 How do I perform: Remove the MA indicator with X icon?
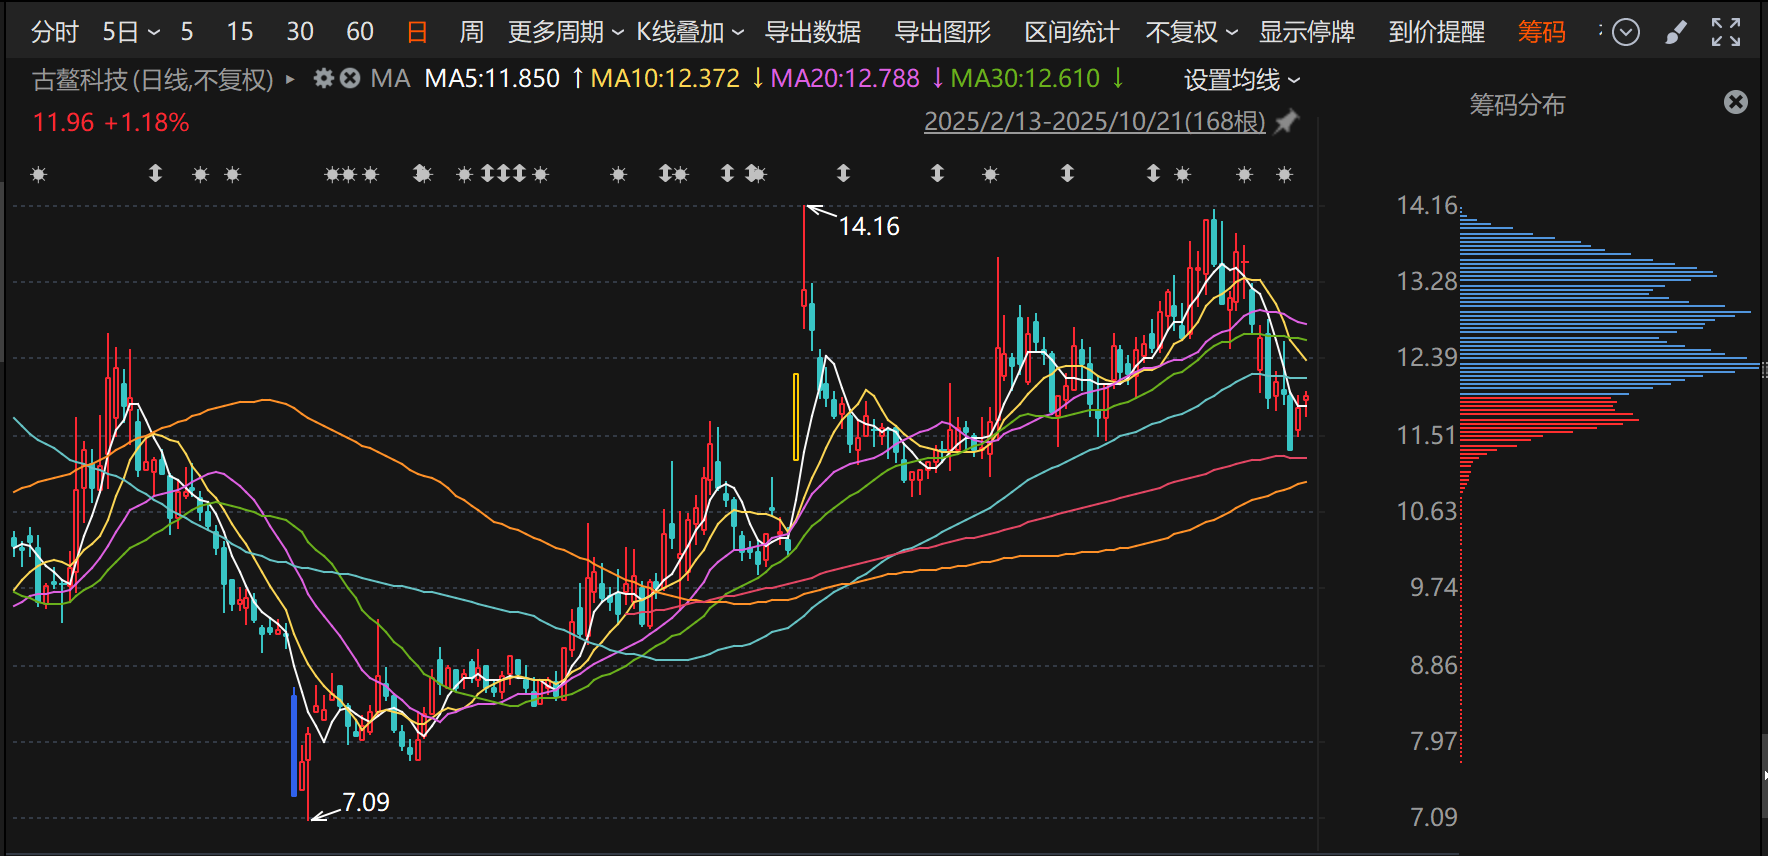point(350,78)
